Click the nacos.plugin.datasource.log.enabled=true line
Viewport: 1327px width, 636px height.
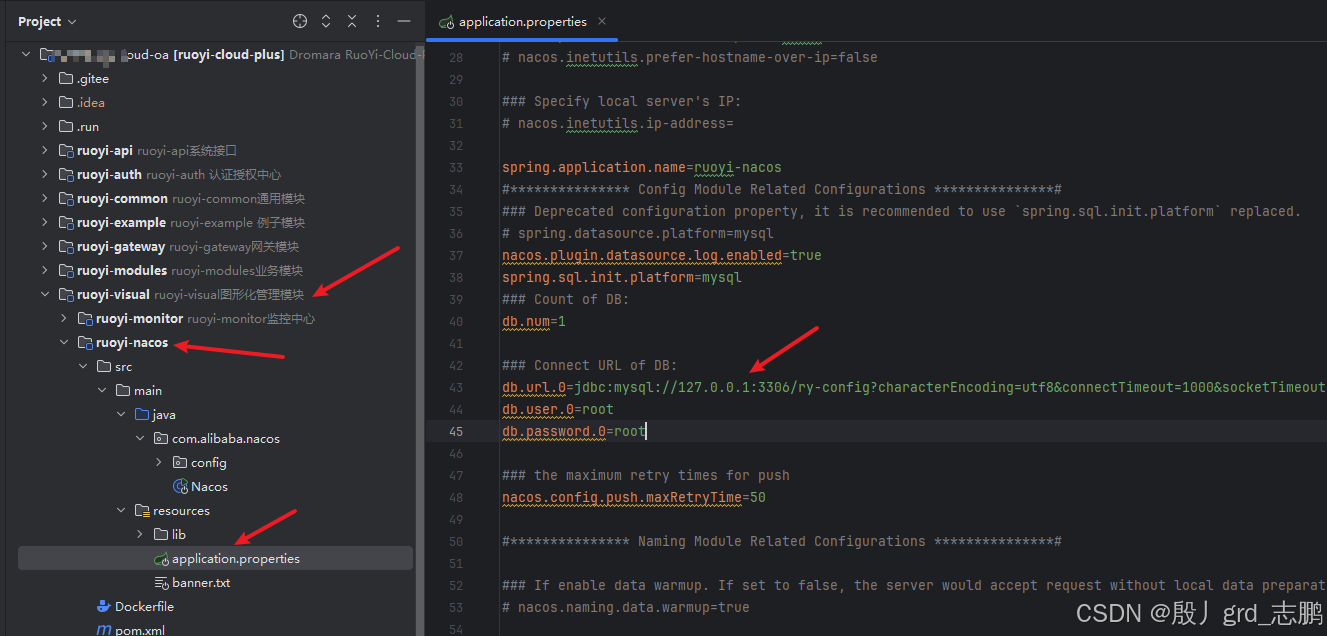[662, 255]
